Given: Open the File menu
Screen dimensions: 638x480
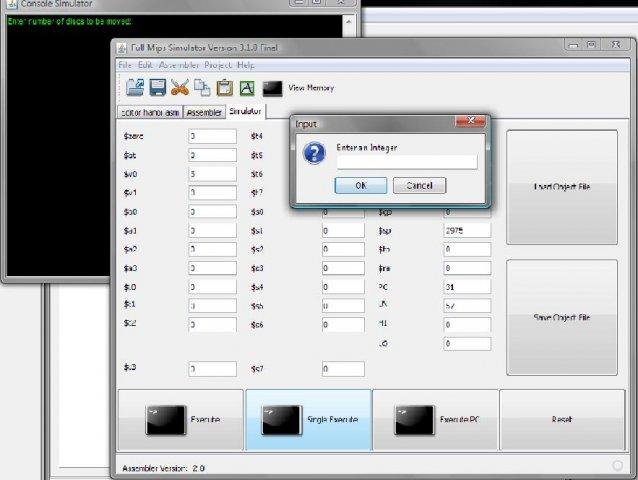Looking at the screenshot, I should pos(125,65).
